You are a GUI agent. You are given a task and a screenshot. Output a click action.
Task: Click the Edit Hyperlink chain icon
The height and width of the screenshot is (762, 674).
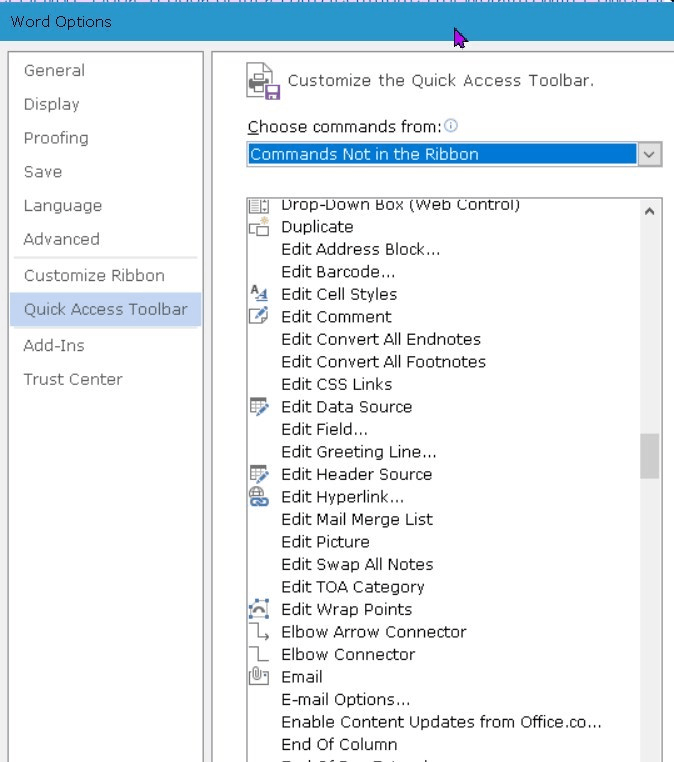coord(259,497)
